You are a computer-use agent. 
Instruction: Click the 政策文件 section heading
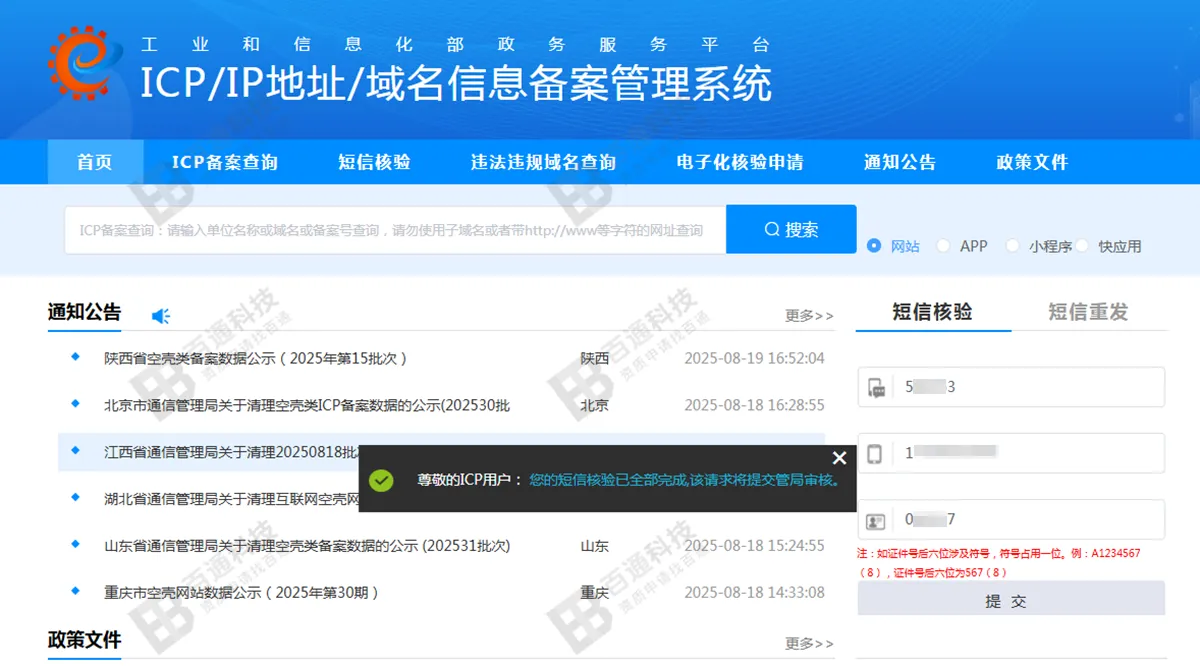(84, 639)
